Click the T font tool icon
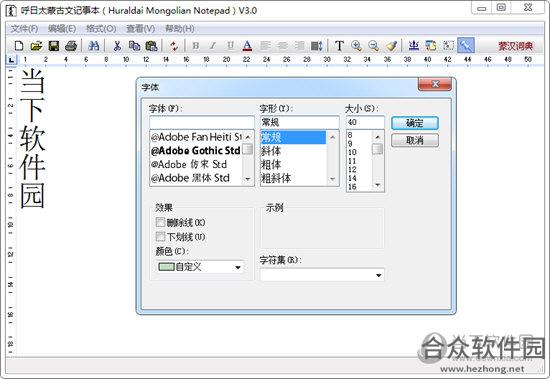 (339, 46)
